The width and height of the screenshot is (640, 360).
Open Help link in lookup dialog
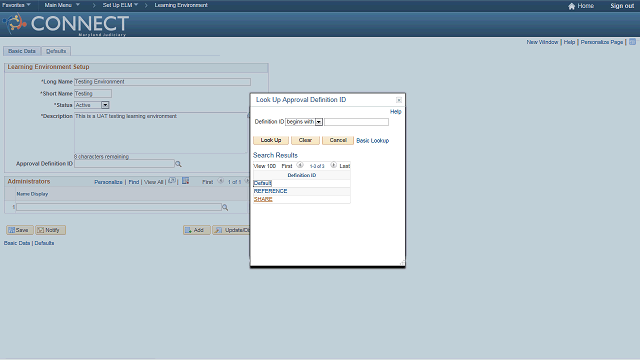[396, 111]
